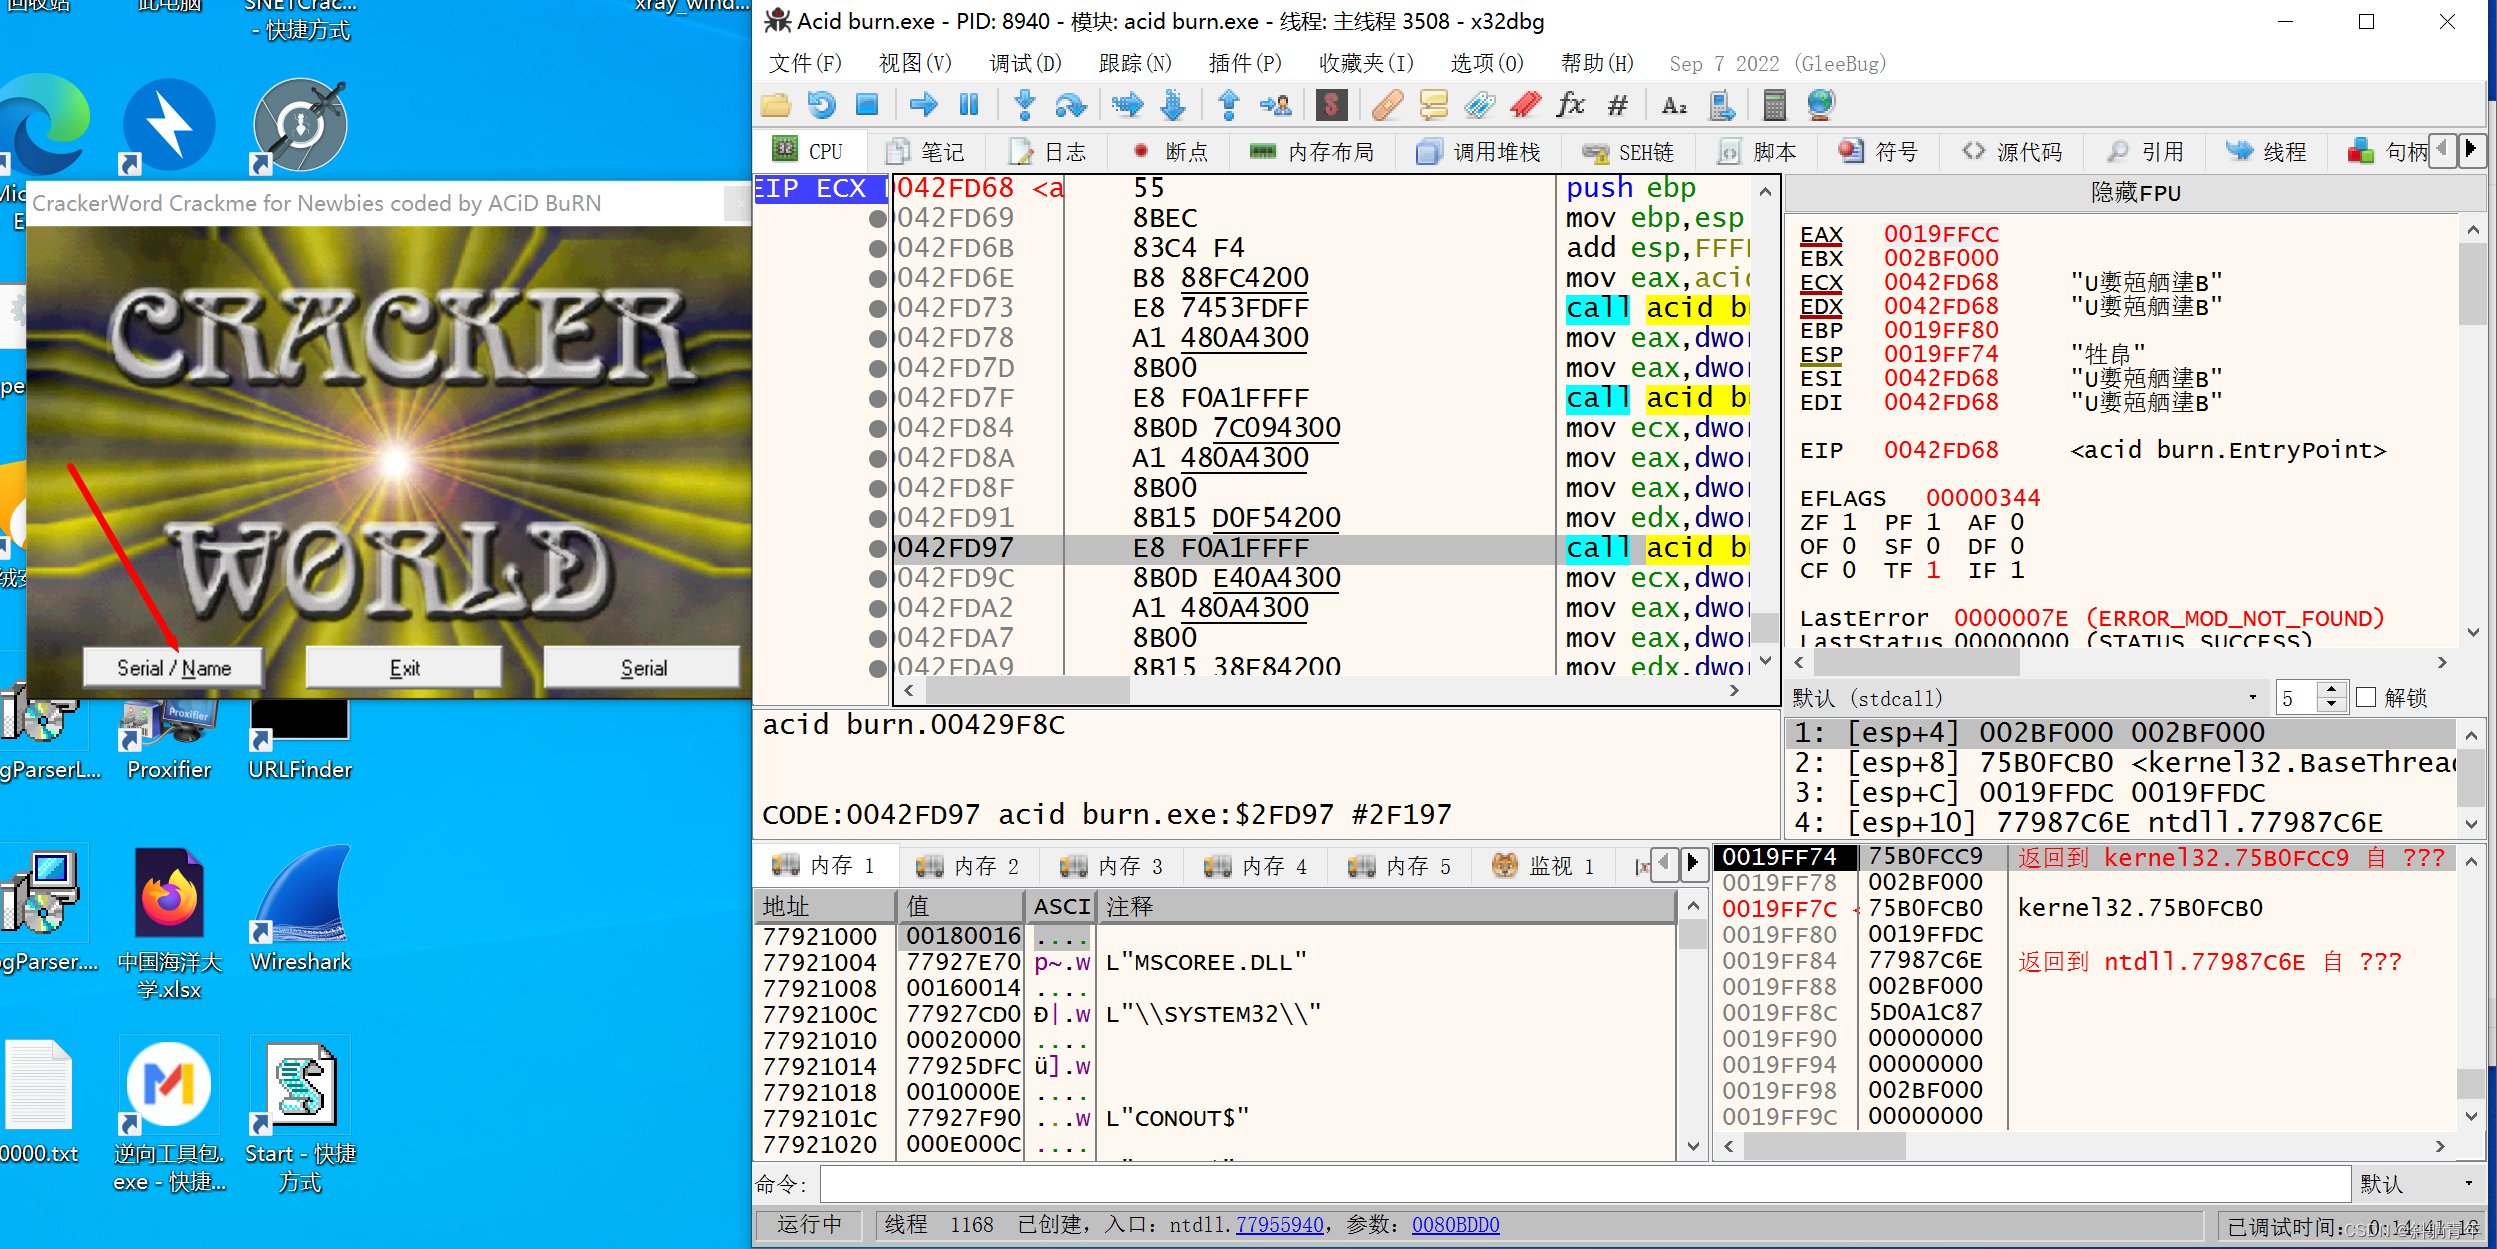Viewport: 2497px width, 1249px height.
Task: Expand the 默认 (stdcall) calling convention dropdown
Action: coord(2252,697)
